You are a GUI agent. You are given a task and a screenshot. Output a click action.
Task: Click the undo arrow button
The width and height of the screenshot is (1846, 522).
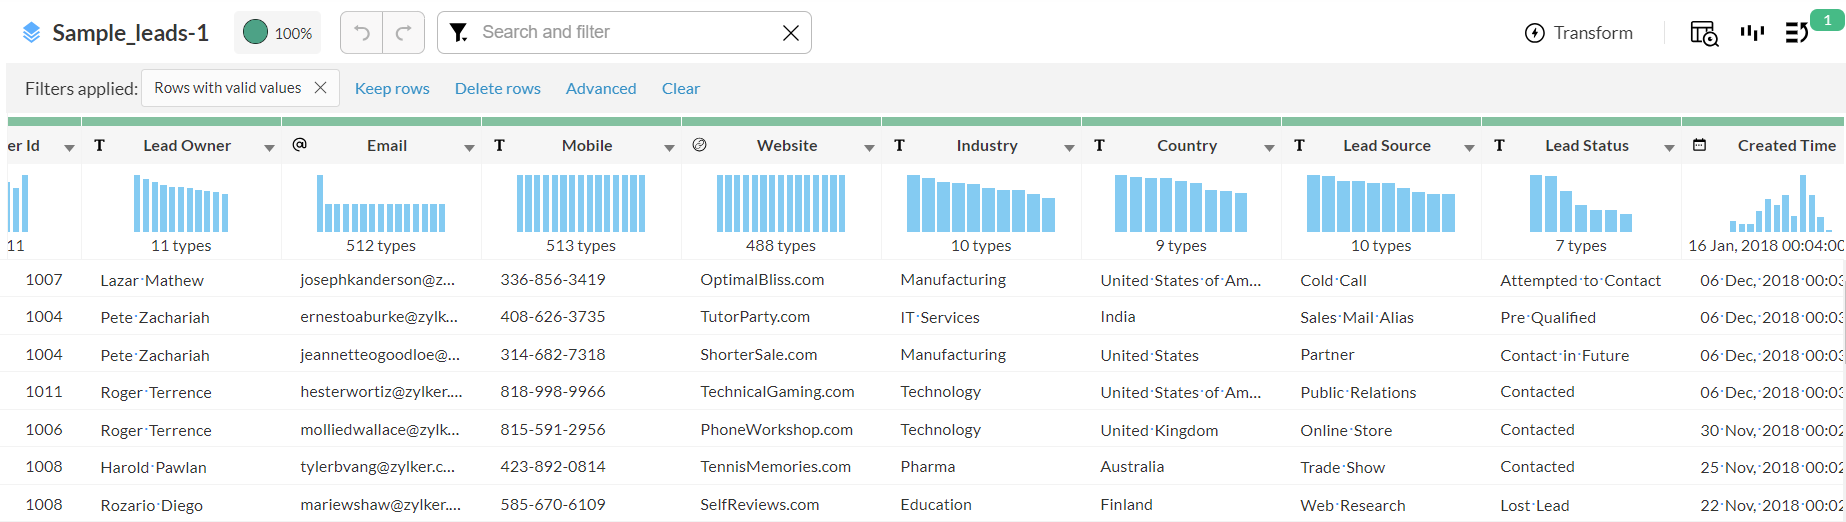(x=362, y=33)
